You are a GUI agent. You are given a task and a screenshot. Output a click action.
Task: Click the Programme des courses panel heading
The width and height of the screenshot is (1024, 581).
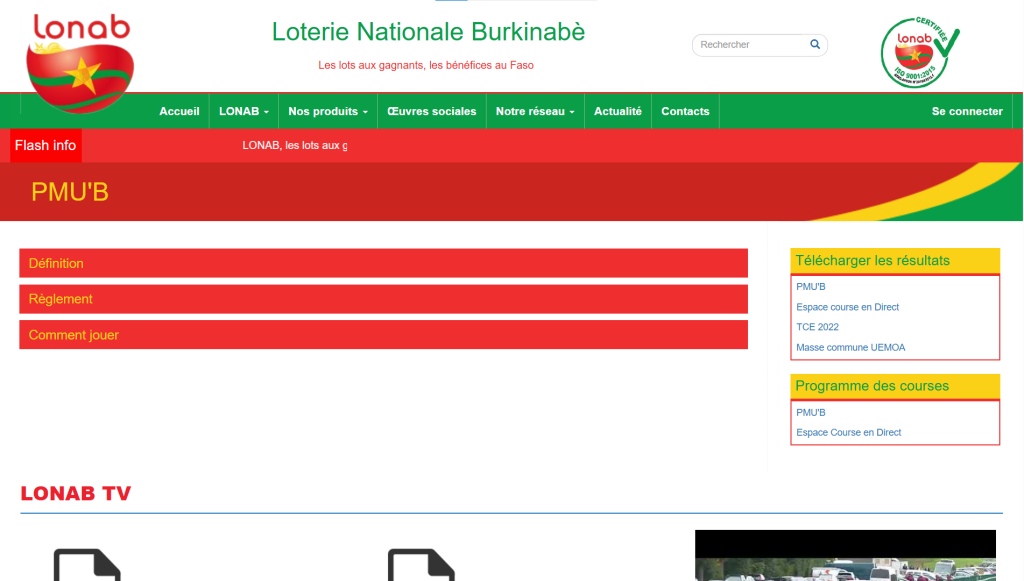pyautogui.click(x=895, y=386)
